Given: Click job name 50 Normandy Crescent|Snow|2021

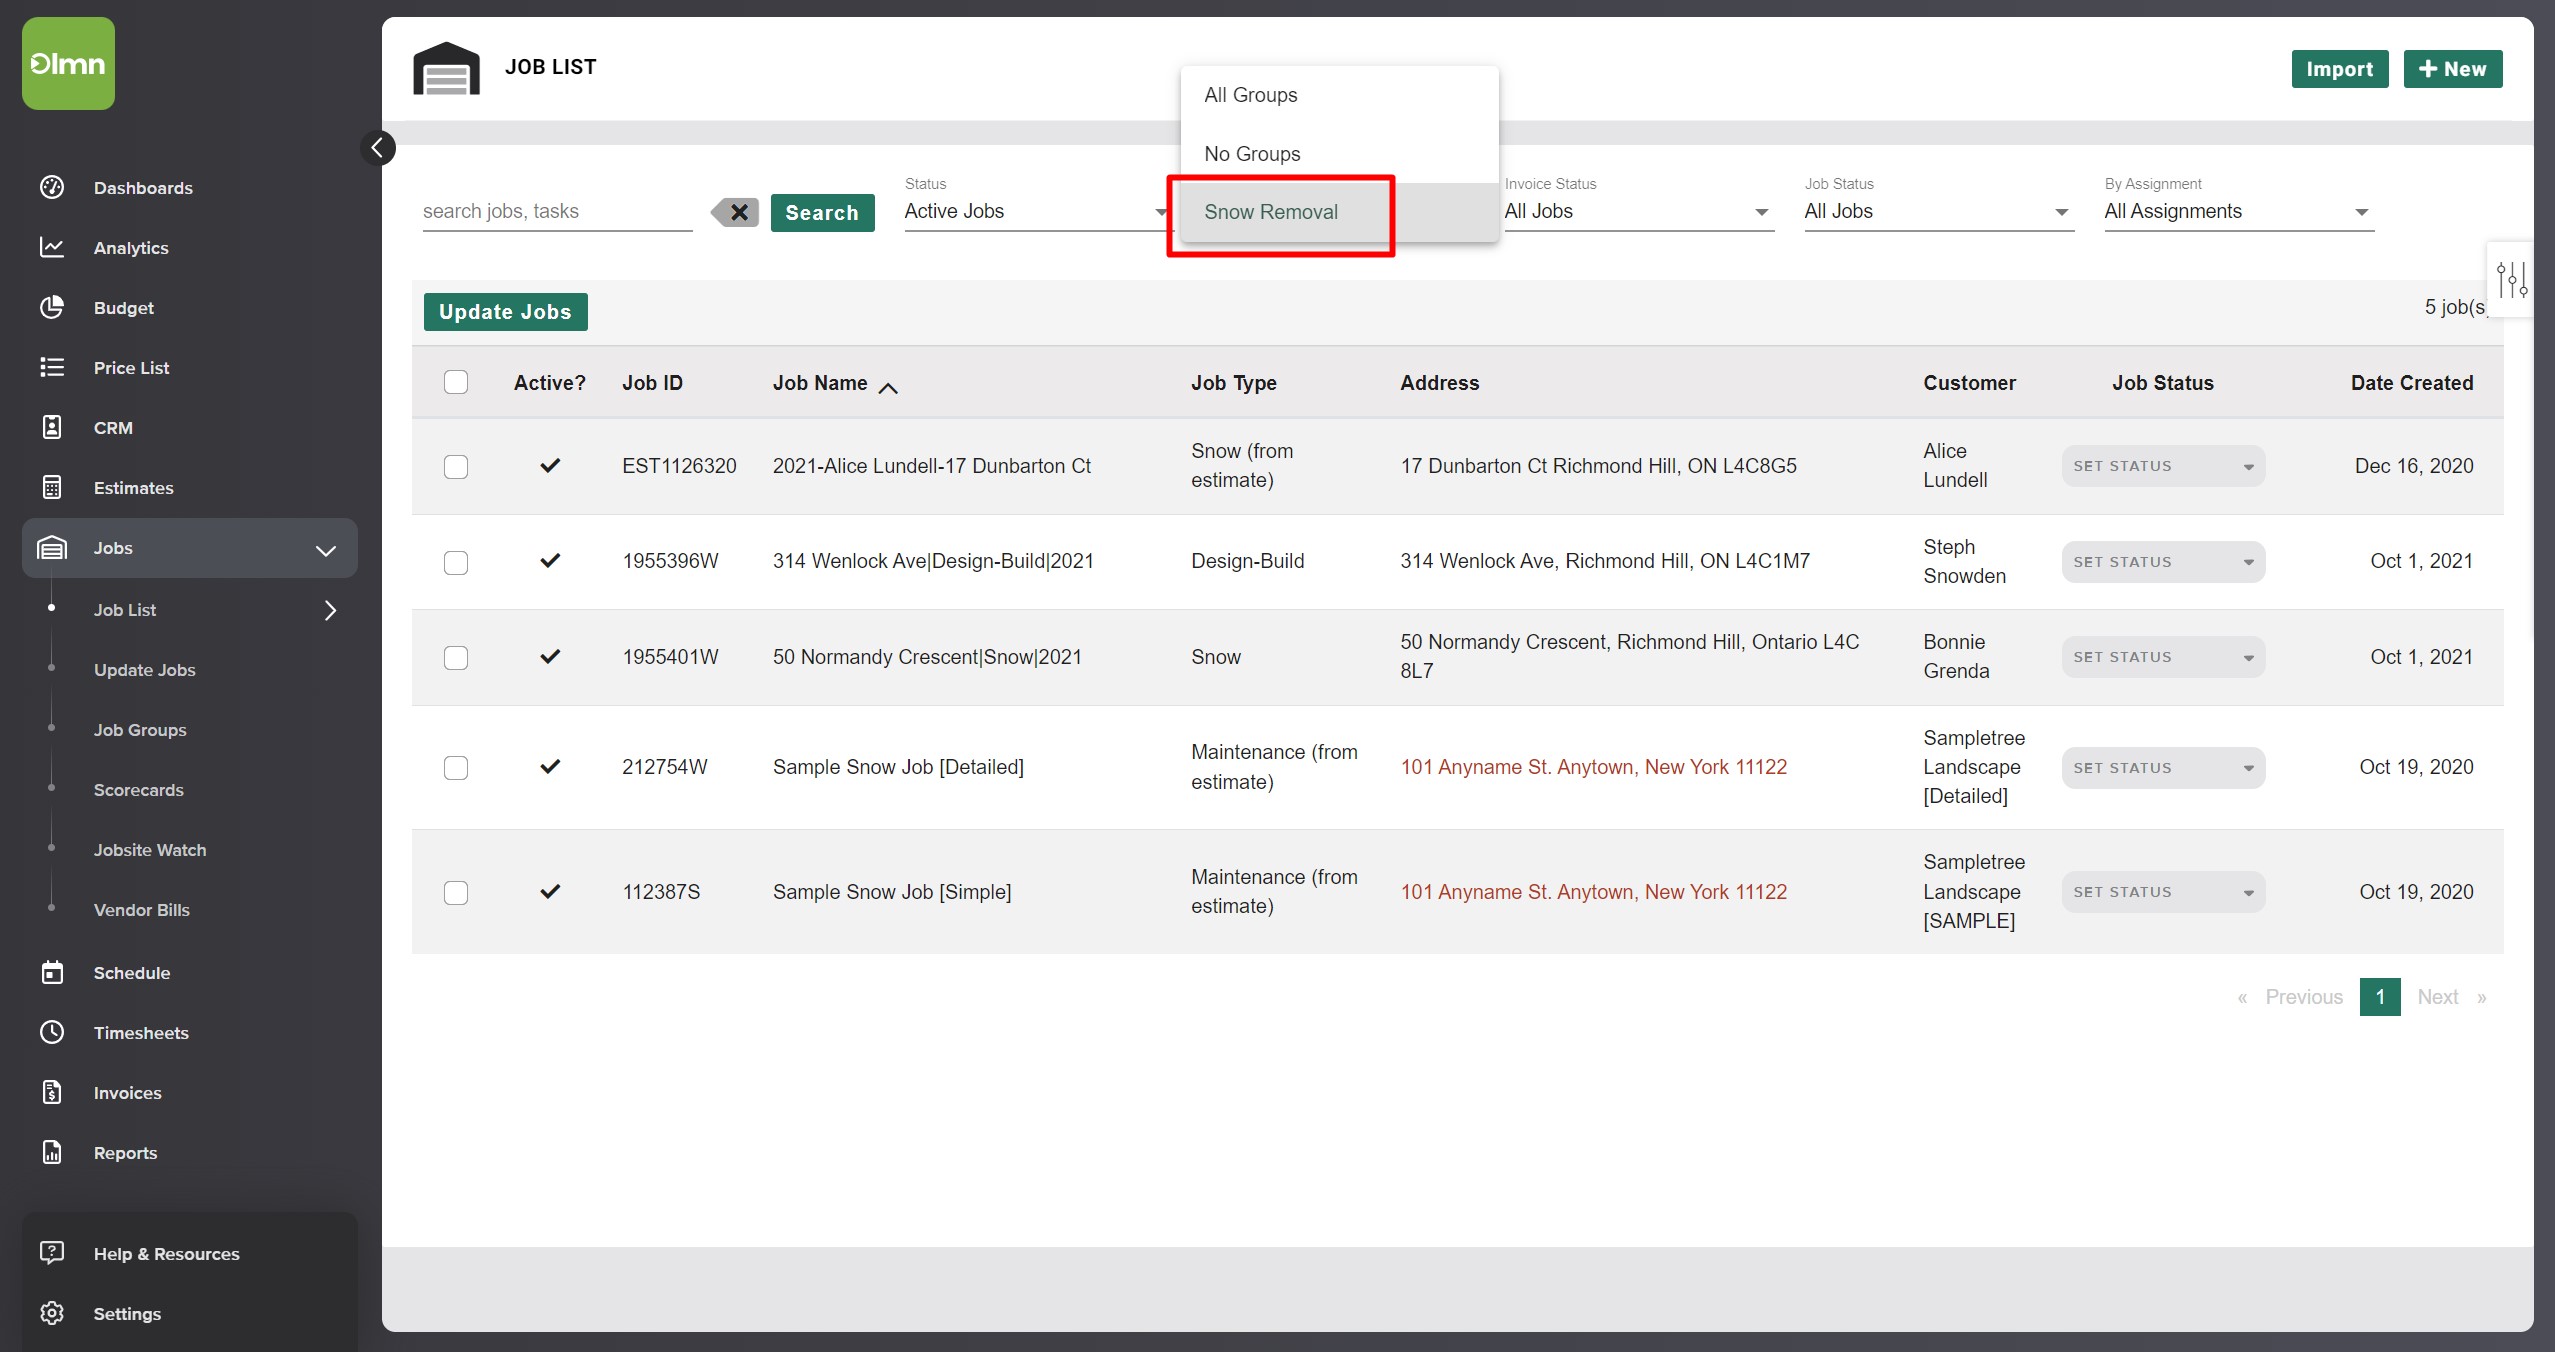Looking at the screenshot, I should click(x=927, y=657).
